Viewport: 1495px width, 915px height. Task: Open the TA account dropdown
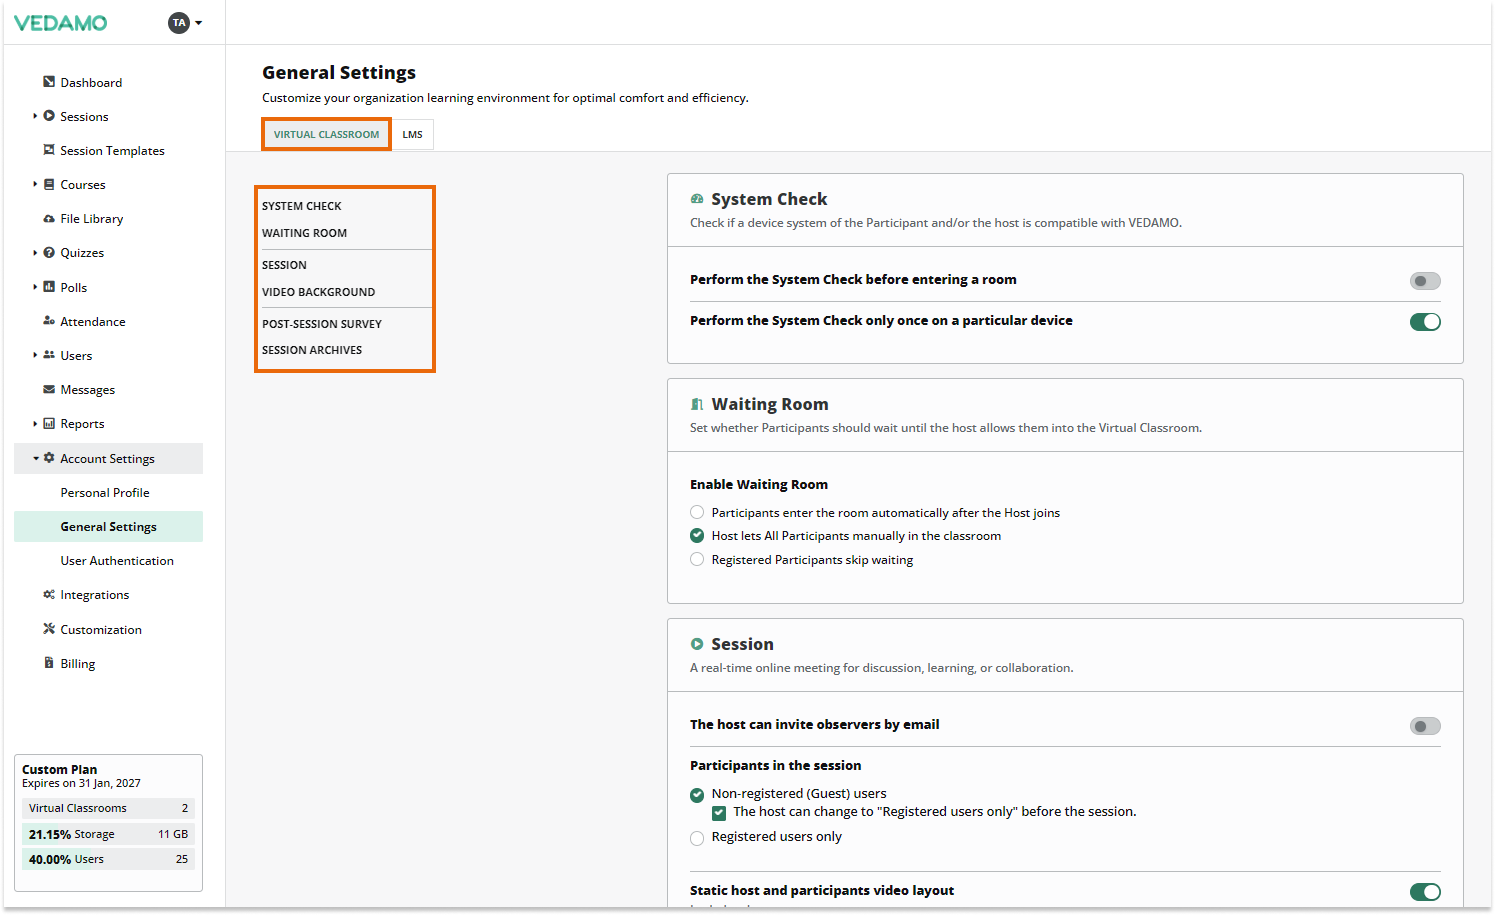pos(185,21)
